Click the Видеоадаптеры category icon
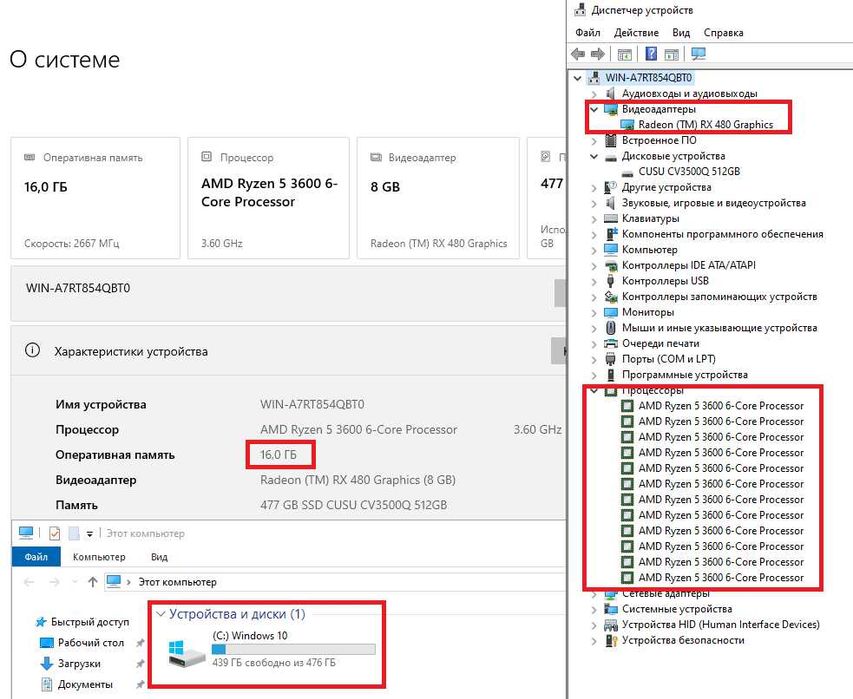Viewport: 853px width, 699px height. pos(611,109)
